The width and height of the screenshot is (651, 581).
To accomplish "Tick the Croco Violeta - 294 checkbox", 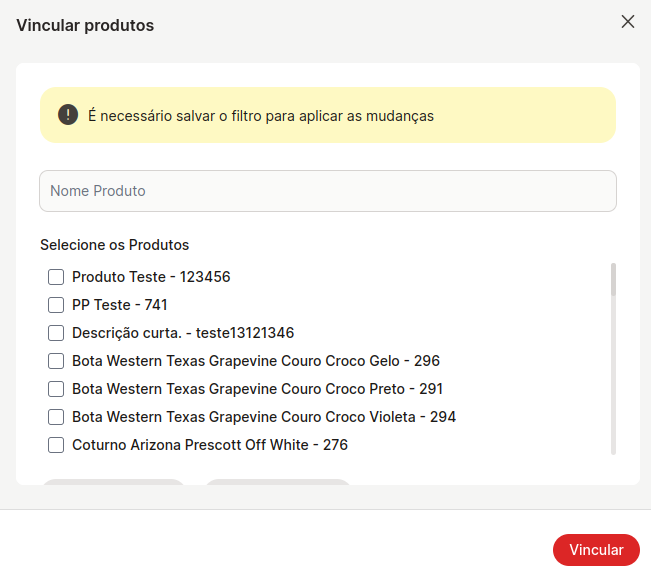I will tap(56, 417).
